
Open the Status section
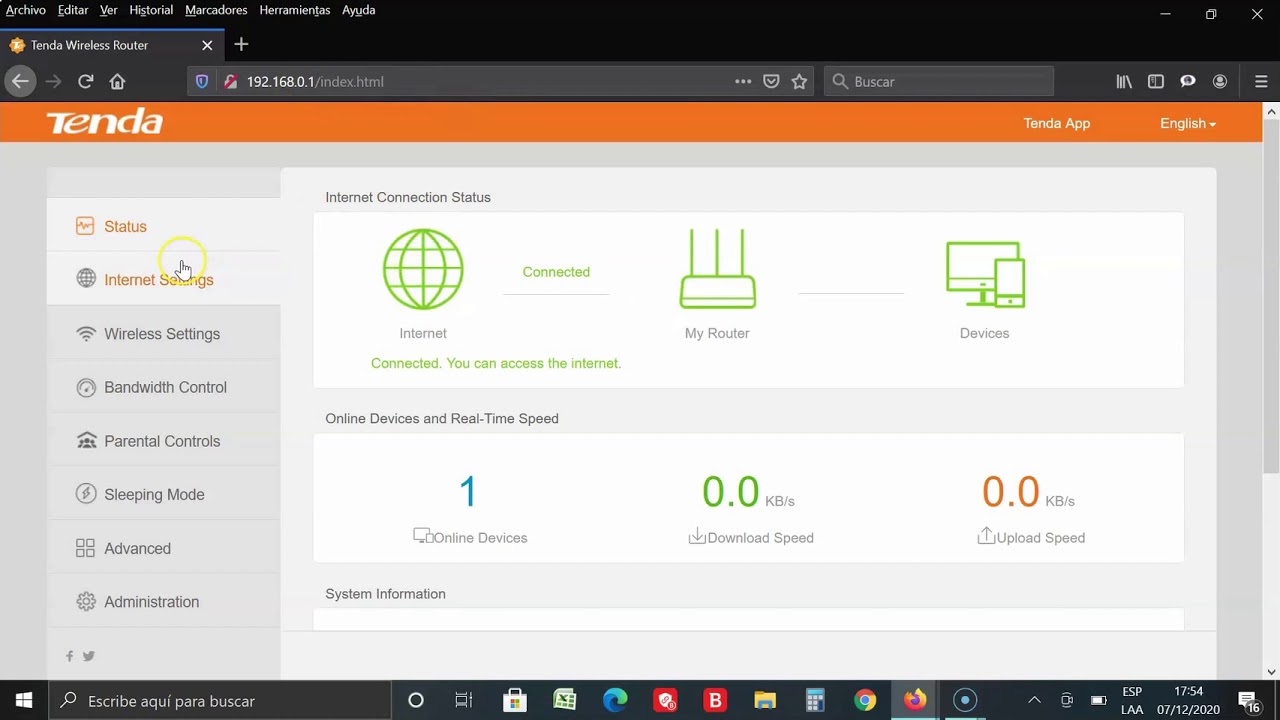click(163, 227)
